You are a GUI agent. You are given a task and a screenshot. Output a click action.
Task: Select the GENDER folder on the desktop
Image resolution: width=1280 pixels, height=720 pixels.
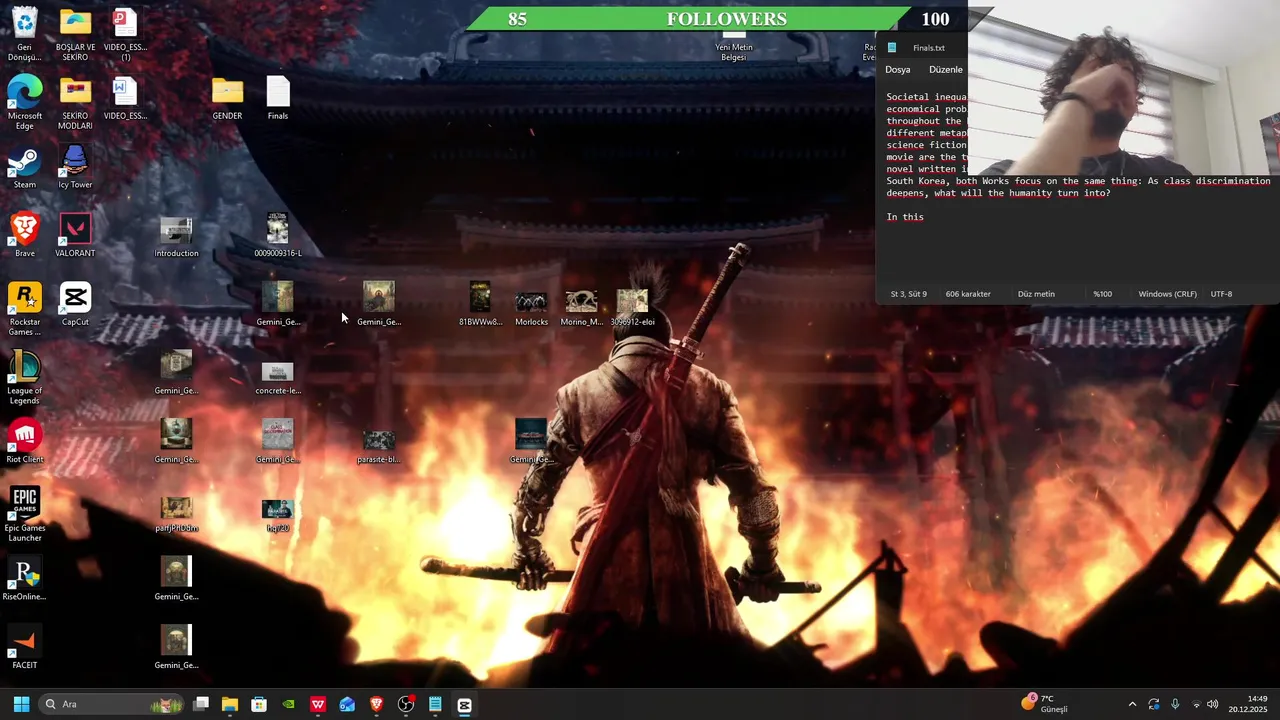[227, 98]
